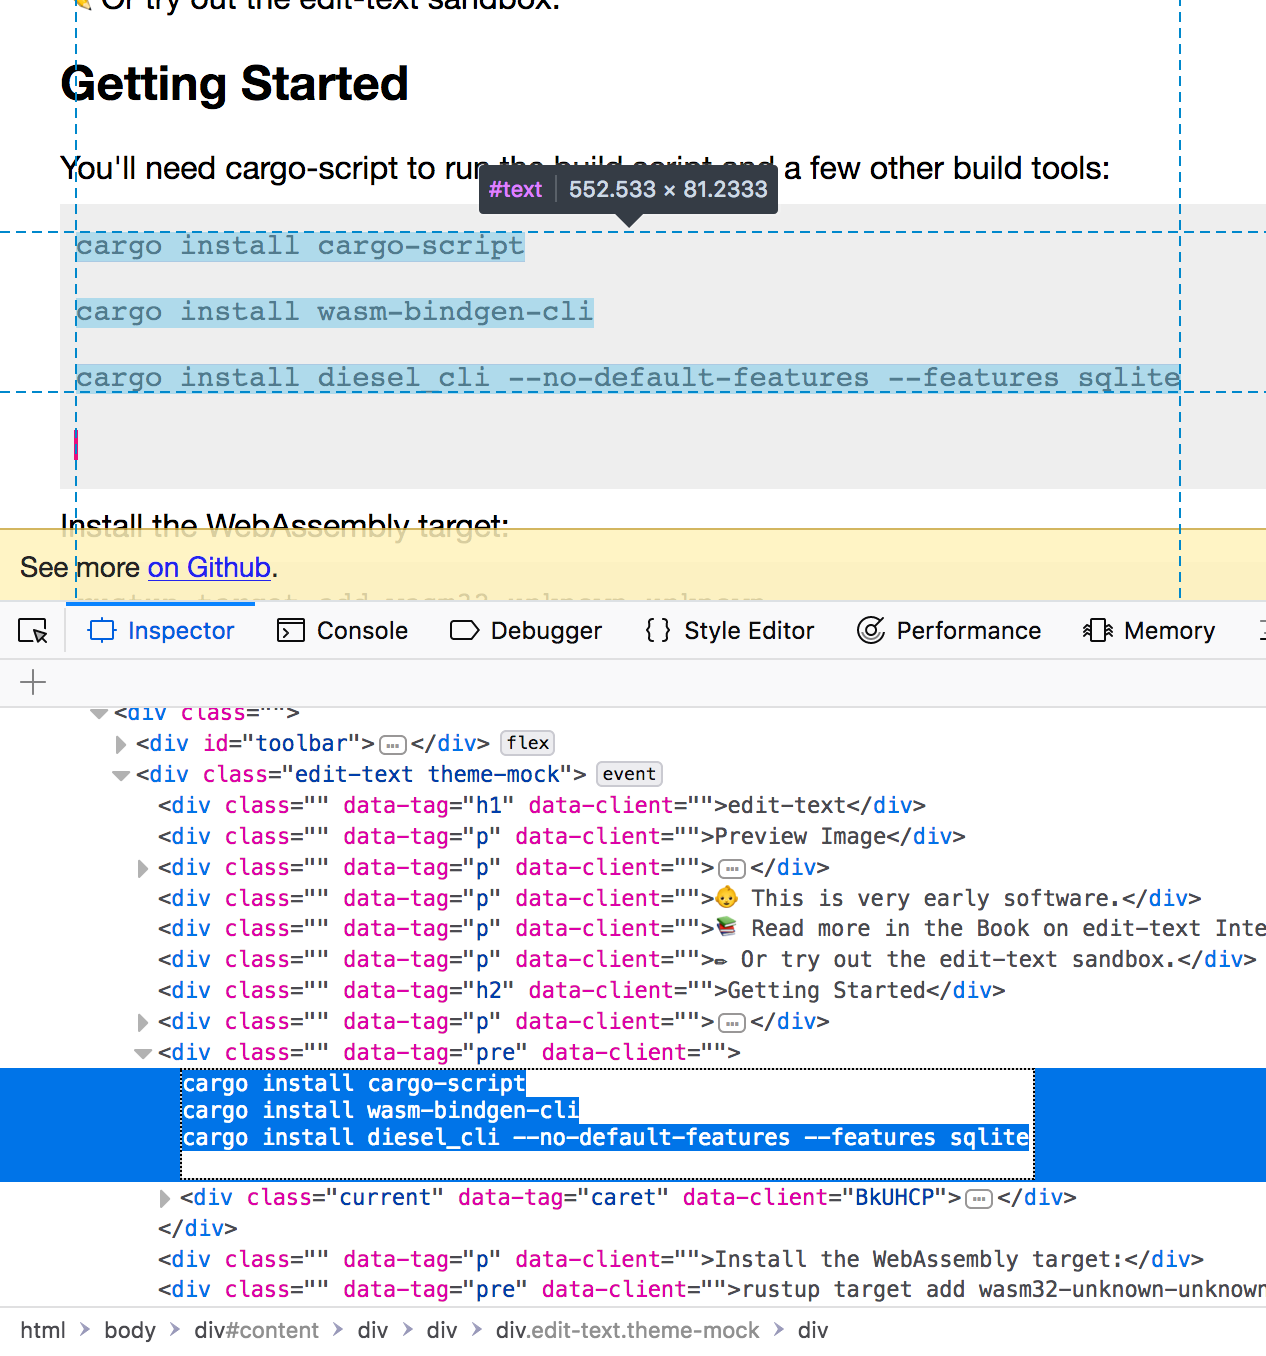This screenshot has height=1356, width=1266.
Task: Click the plus button to add node
Action: (x=33, y=683)
